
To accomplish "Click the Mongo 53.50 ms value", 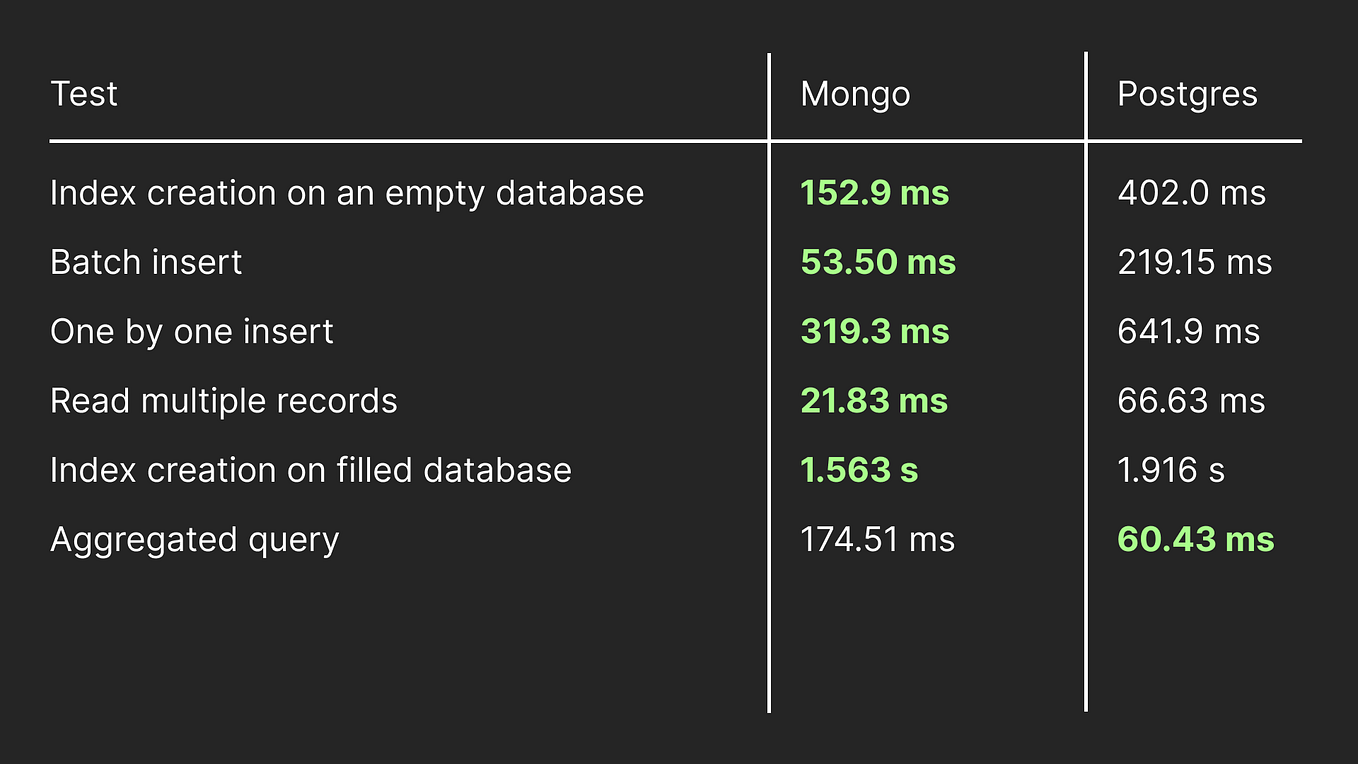I will (x=878, y=262).
